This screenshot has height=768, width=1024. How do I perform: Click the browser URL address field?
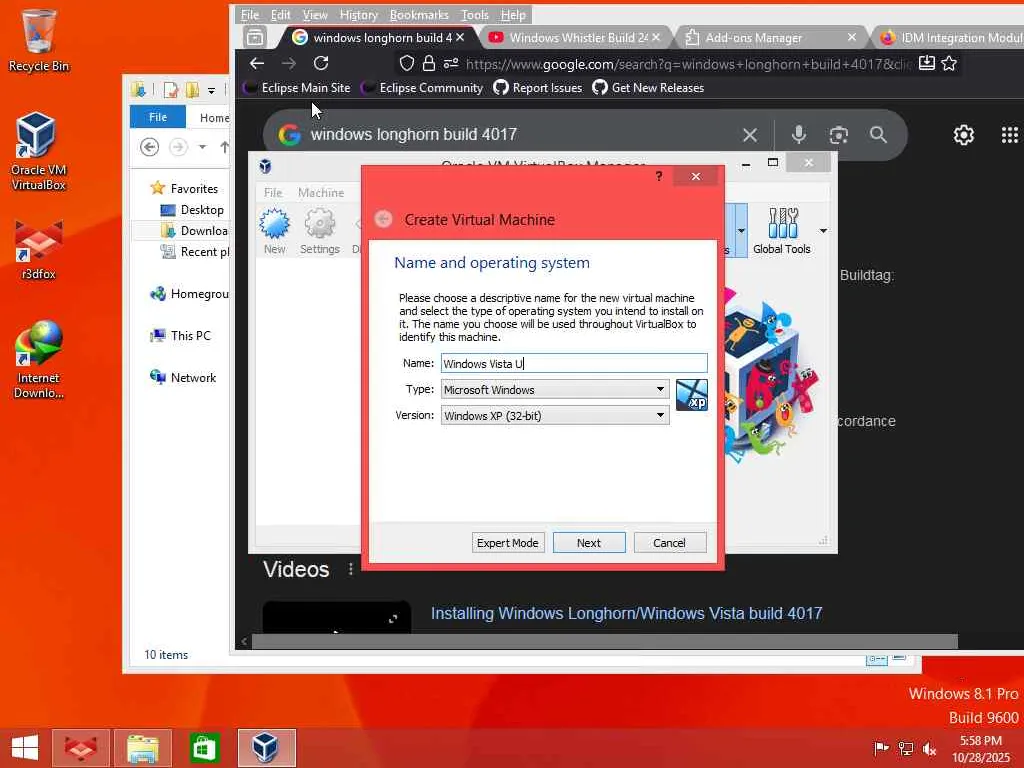688,64
